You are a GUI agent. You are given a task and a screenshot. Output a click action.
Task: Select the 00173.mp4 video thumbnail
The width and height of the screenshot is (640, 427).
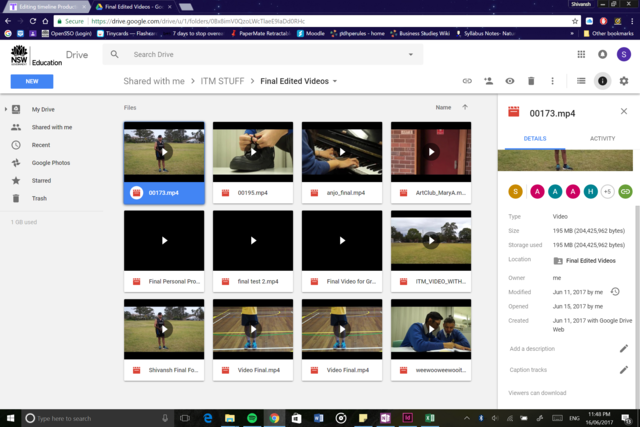tap(164, 152)
